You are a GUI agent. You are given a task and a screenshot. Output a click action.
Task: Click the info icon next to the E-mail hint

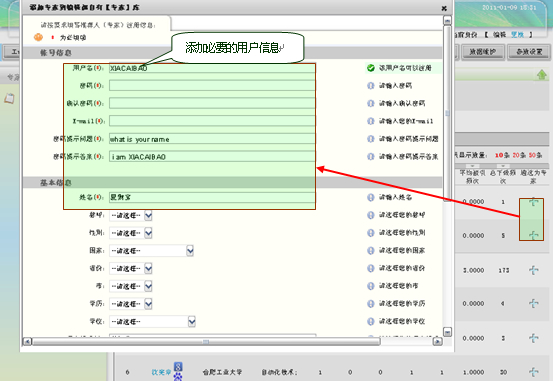pos(370,121)
